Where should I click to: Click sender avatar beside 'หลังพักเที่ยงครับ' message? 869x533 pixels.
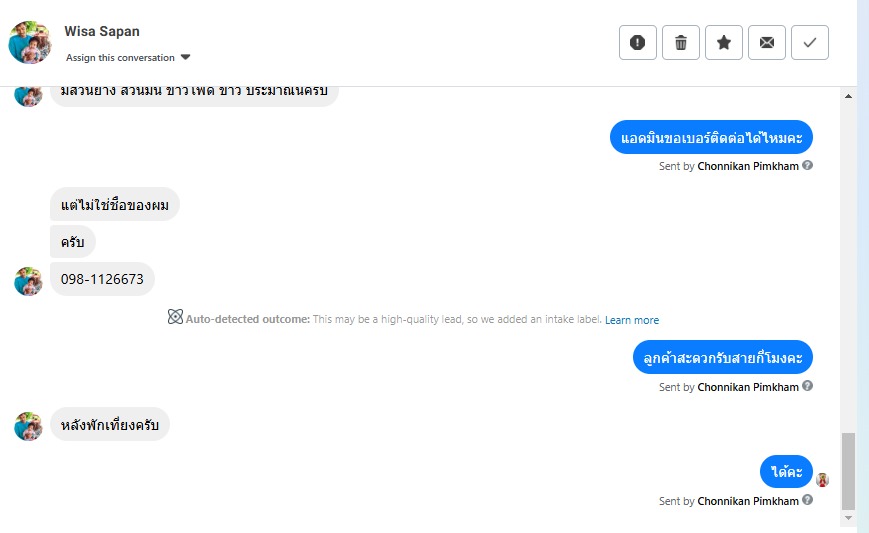pyautogui.click(x=28, y=426)
